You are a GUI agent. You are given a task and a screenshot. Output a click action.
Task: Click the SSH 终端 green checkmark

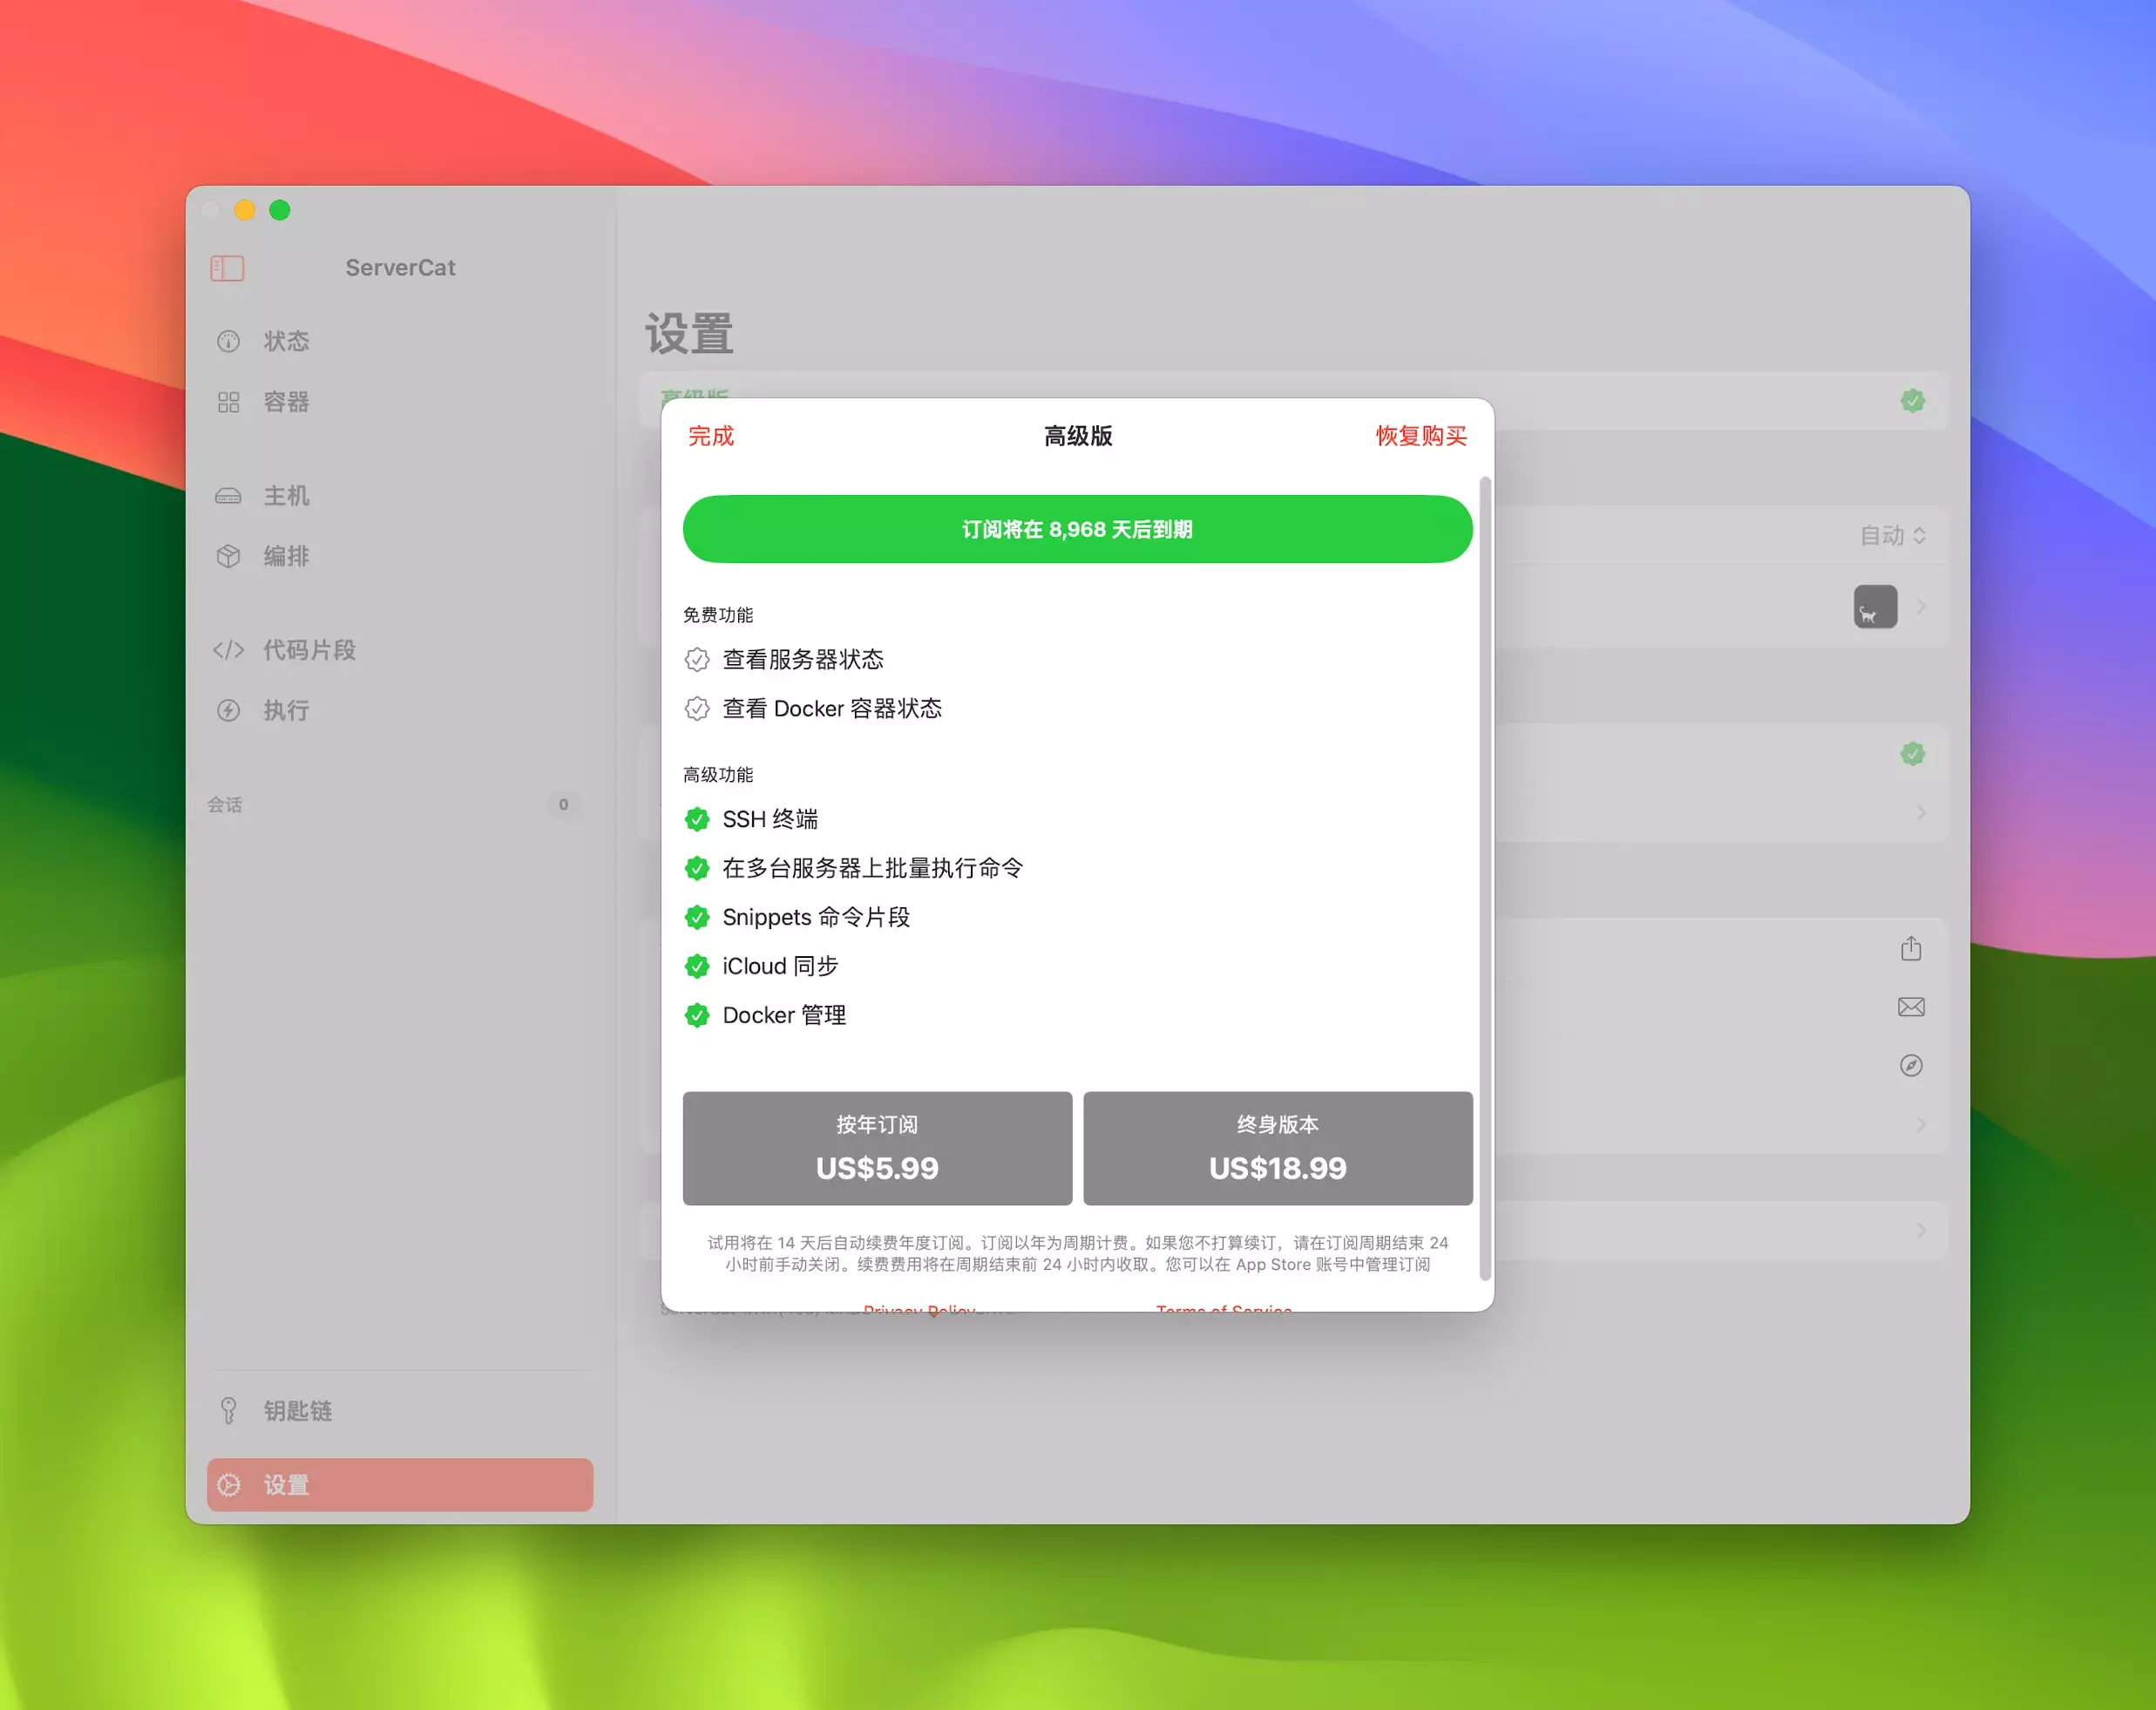point(697,819)
